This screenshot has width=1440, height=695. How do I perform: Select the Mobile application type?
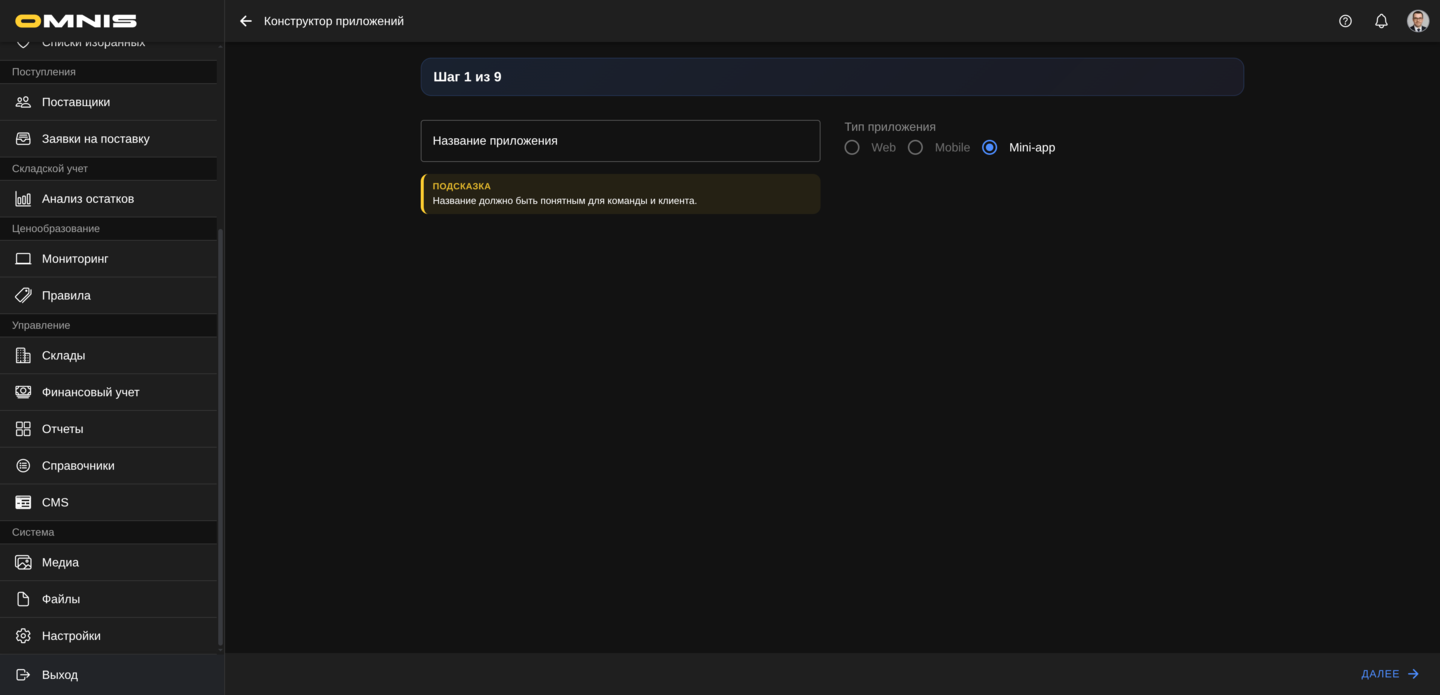915,148
